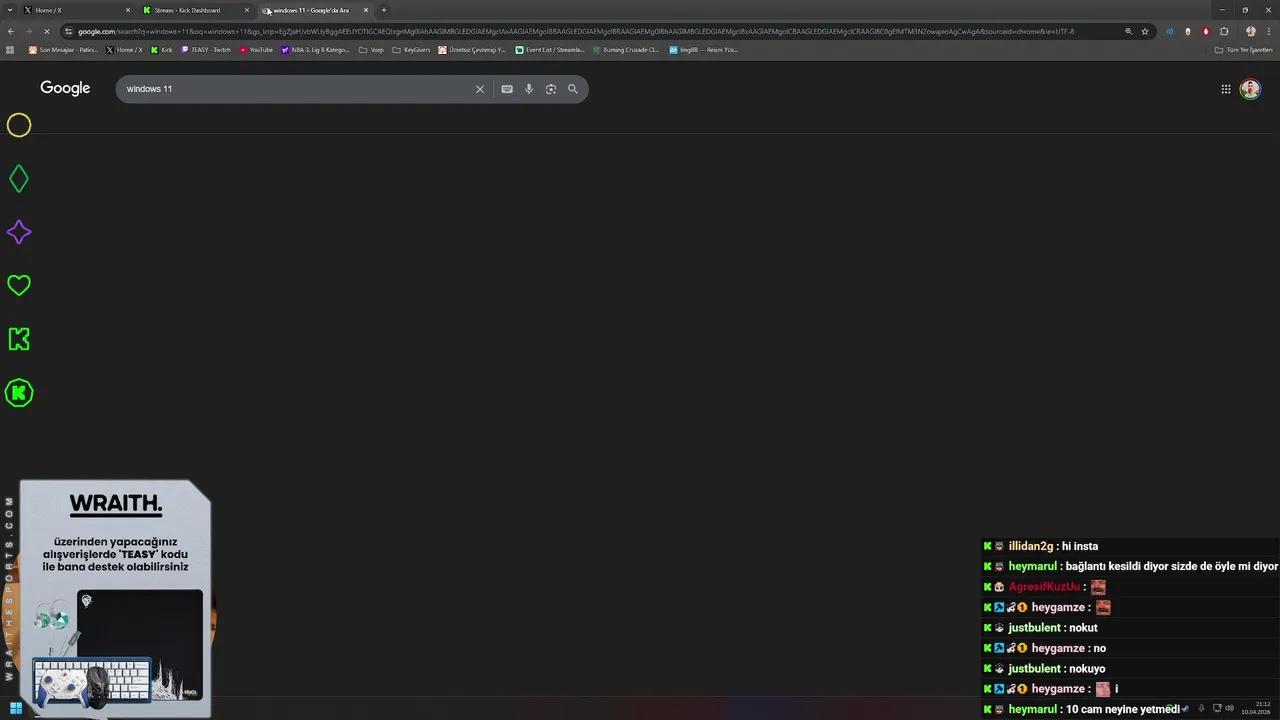Open the Burning Crusade bookmark

pos(626,49)
